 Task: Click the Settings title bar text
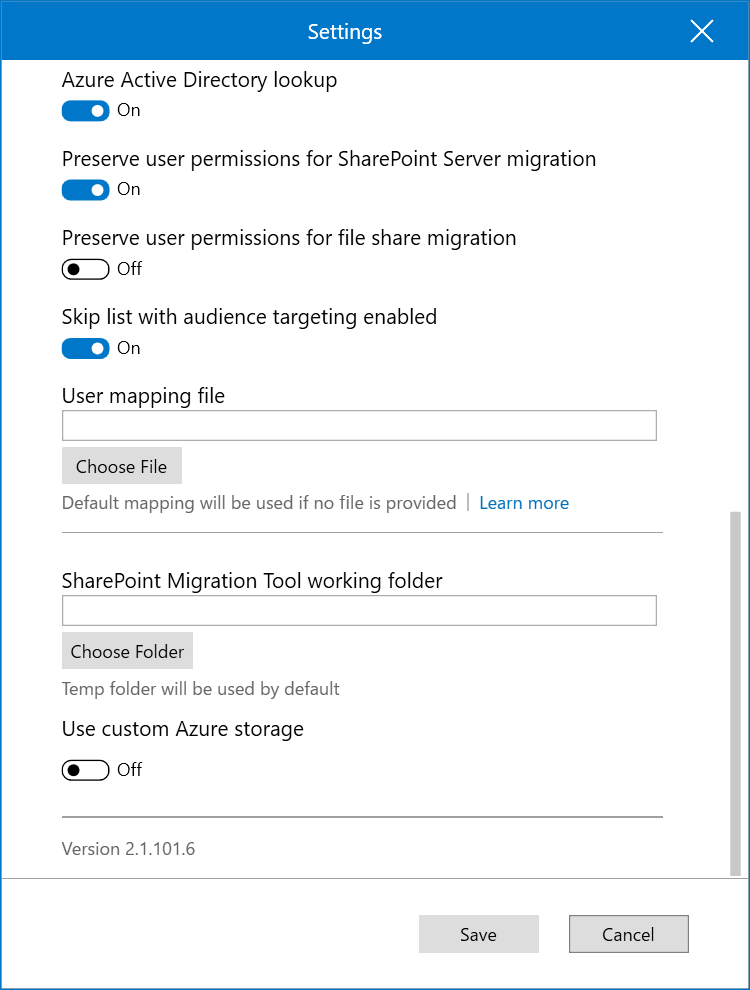click(344, 31)
